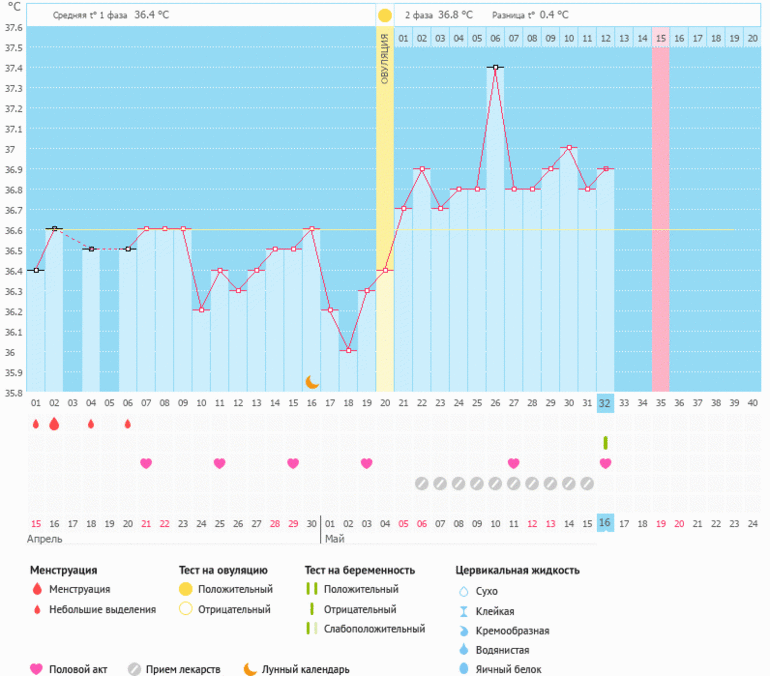Viewport: 770px width, 676px height.
Task: Click the orange moon icon on the chart
Action: pyautogui.click(x=312, y=382)
